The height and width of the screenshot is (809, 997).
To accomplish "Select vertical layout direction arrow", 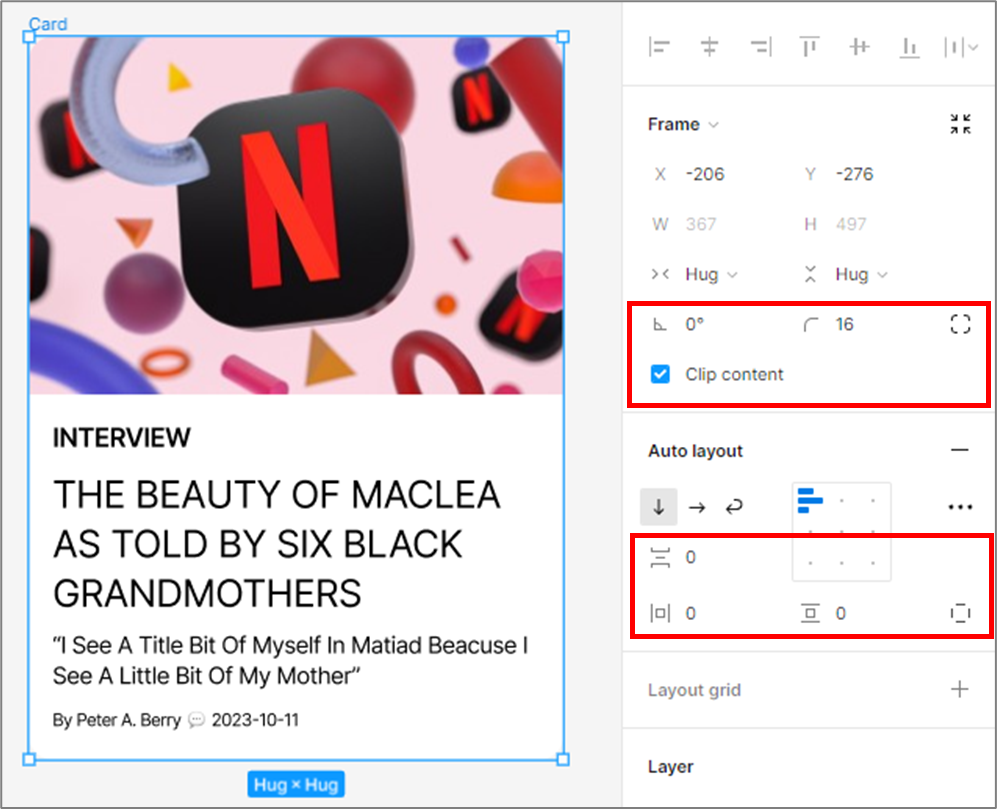I will click(659, 507).
